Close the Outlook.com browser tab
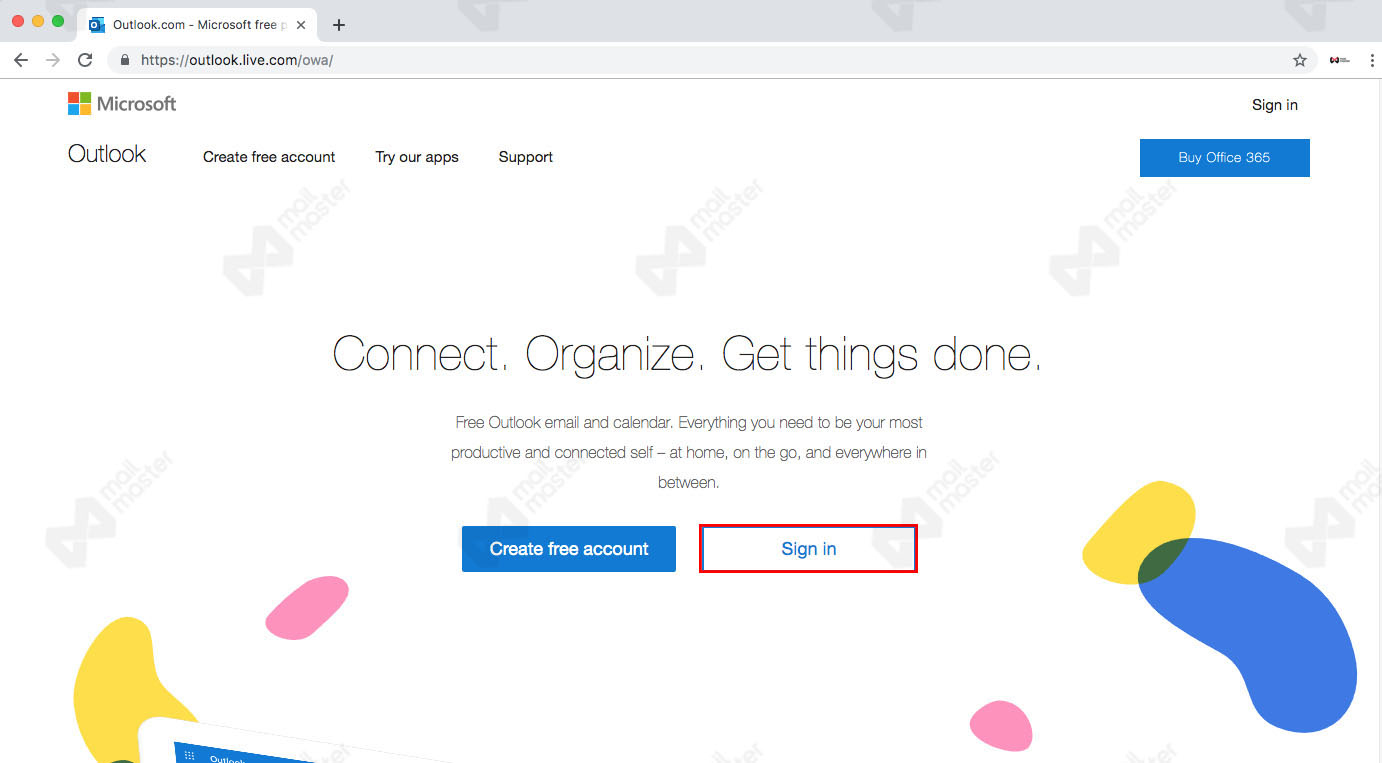Screen dimensions: 1382x763 pos(301,25)
